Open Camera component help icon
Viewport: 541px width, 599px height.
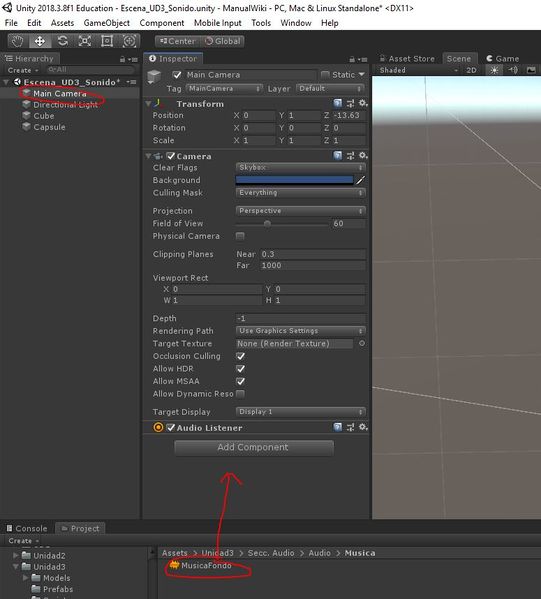(338, 155)
